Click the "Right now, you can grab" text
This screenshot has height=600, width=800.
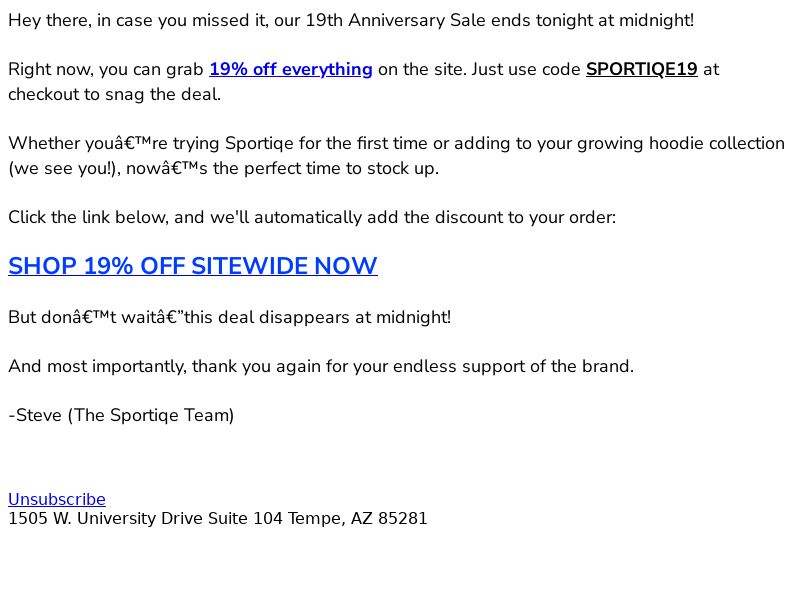pos(106,69)
